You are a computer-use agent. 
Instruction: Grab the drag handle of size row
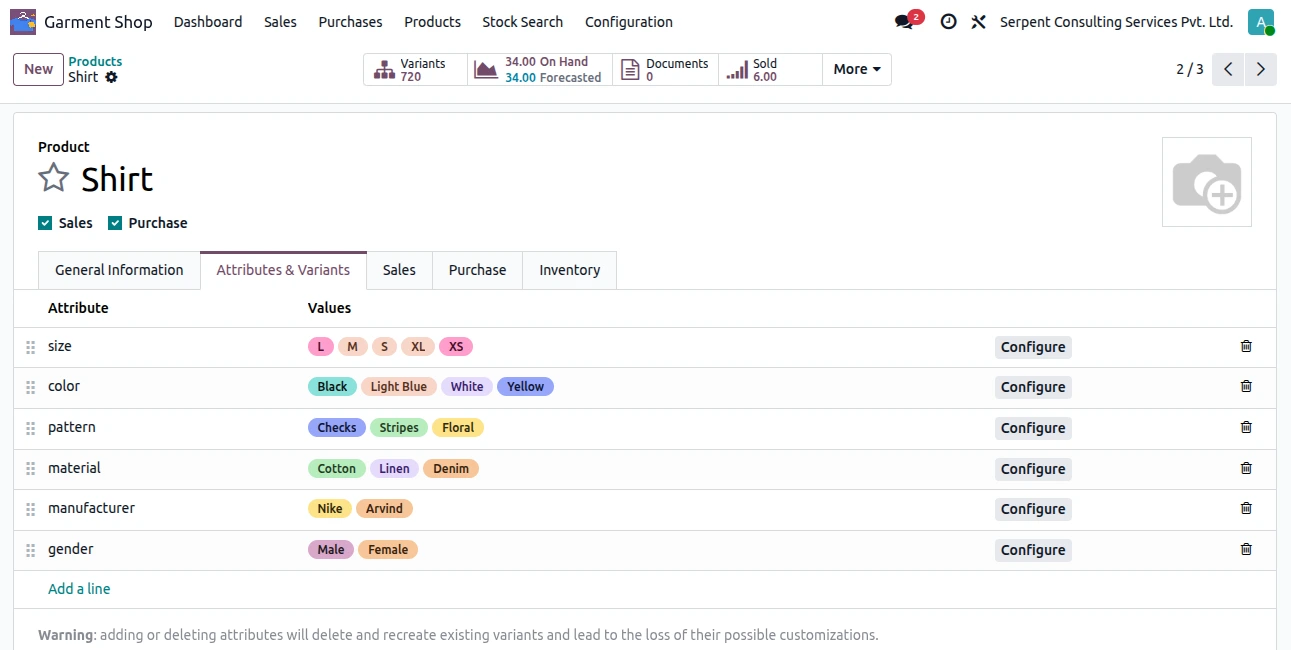tap(30, 347)
